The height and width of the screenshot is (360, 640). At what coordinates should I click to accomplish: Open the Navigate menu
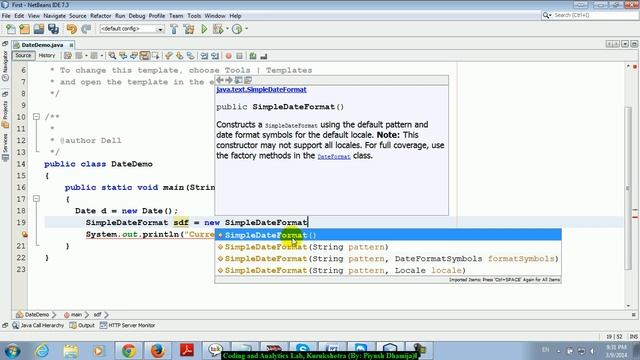click(55, 16)
